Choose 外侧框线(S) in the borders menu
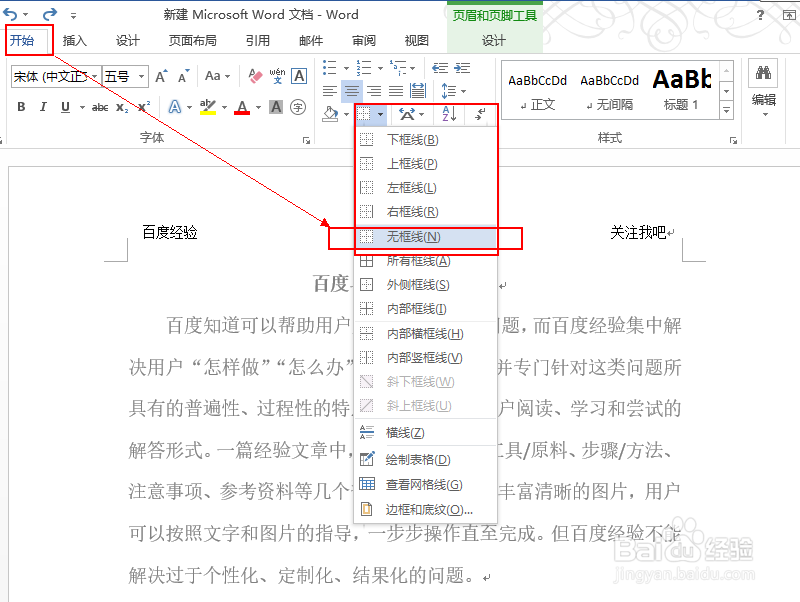 (426, 285)
